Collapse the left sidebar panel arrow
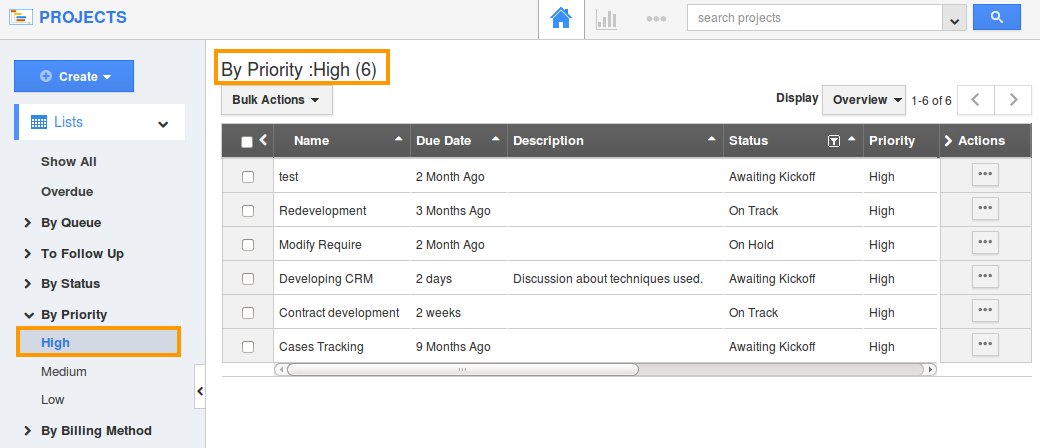 tap(200, 392)
